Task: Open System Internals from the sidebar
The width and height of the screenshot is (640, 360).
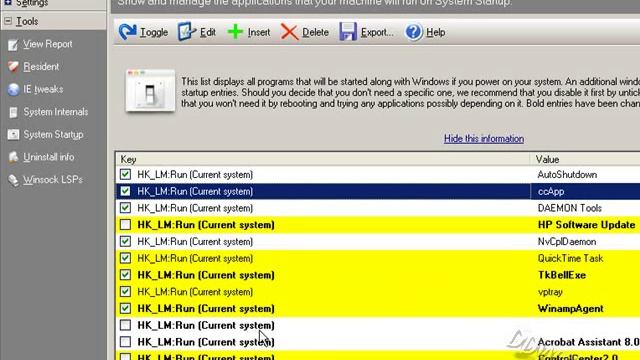Action: pyautogui.click(x=56, y=112)
